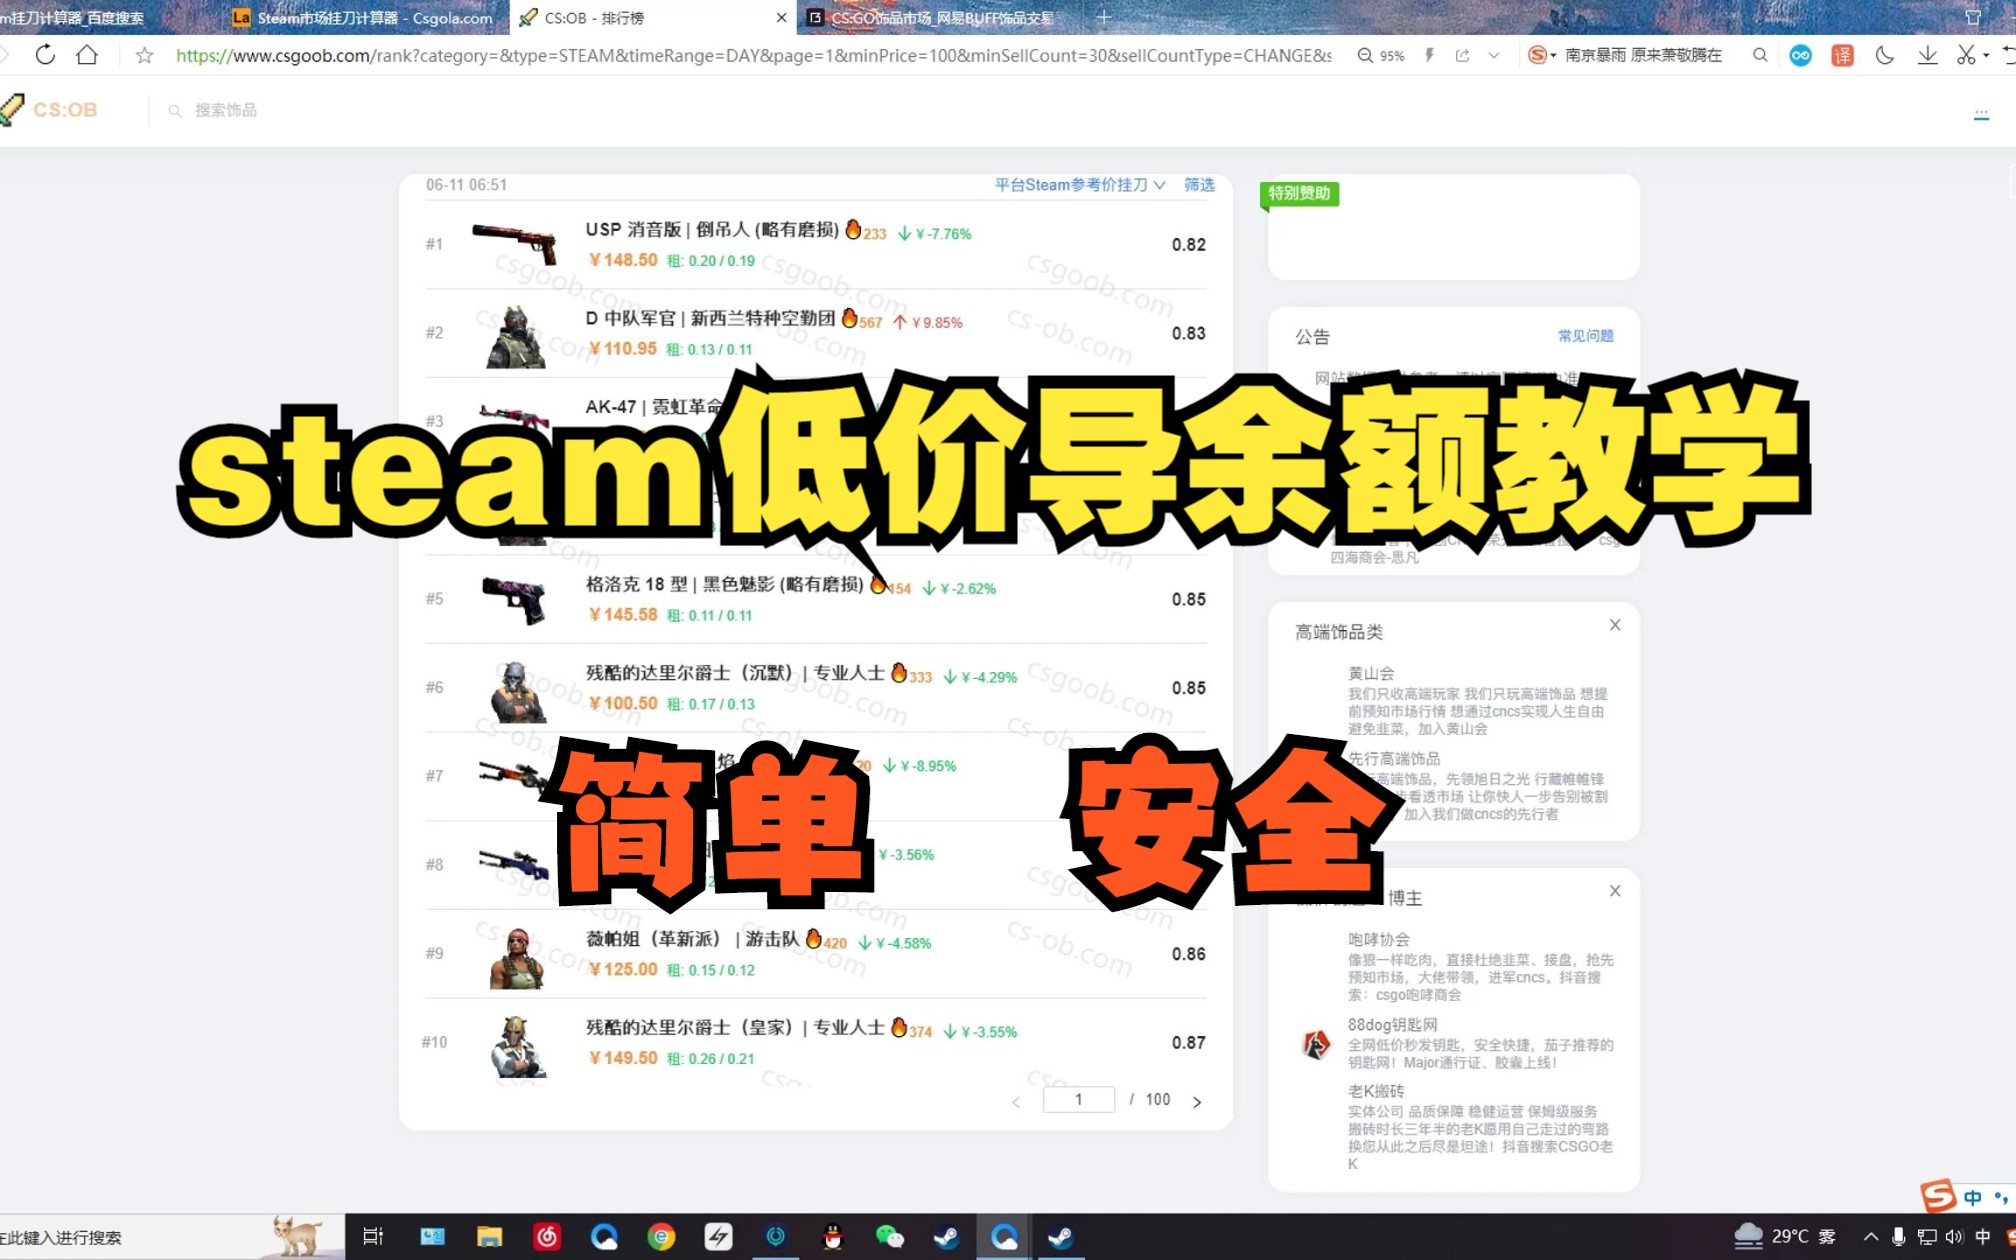Screen dimensions: 2016x1260
Task: Open the 筛选 filter link
Action: pos(1199,185)
